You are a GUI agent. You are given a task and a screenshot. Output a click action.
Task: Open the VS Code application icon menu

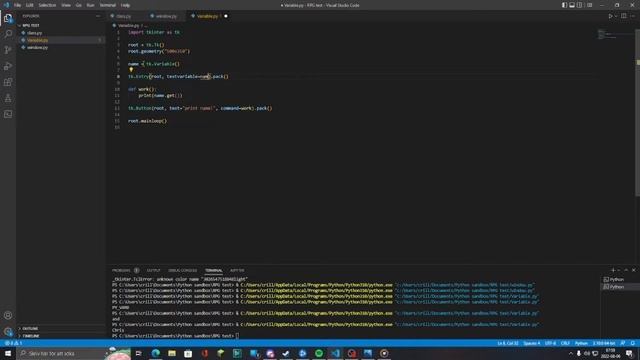tap(6, 5)
